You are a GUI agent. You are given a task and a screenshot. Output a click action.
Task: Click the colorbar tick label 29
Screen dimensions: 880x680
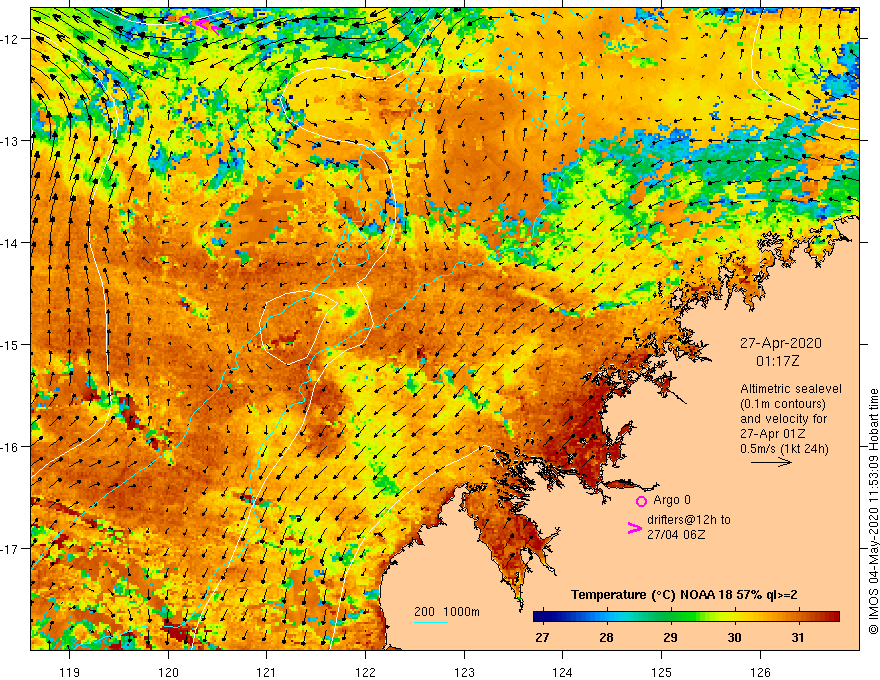click(670, 637)
